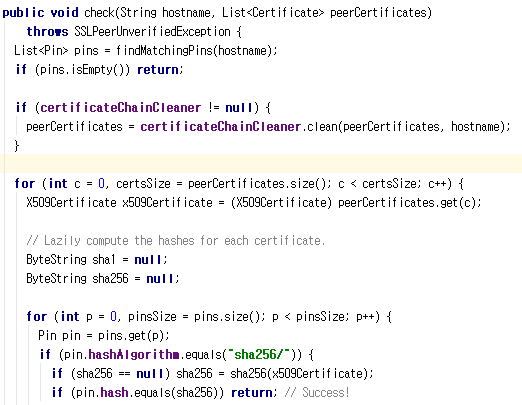Click the '// Success!' comment
The width and height of the screenshot is (522, 405).
tap(317, 393)
